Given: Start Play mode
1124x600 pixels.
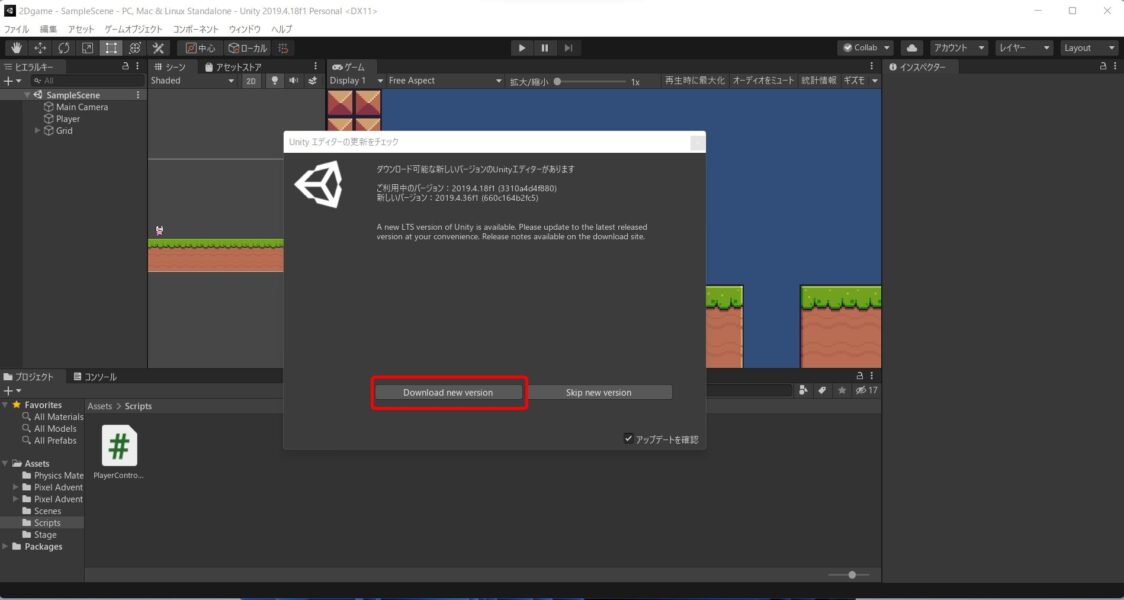Looking at the screenshot, I should coord(522,48).
